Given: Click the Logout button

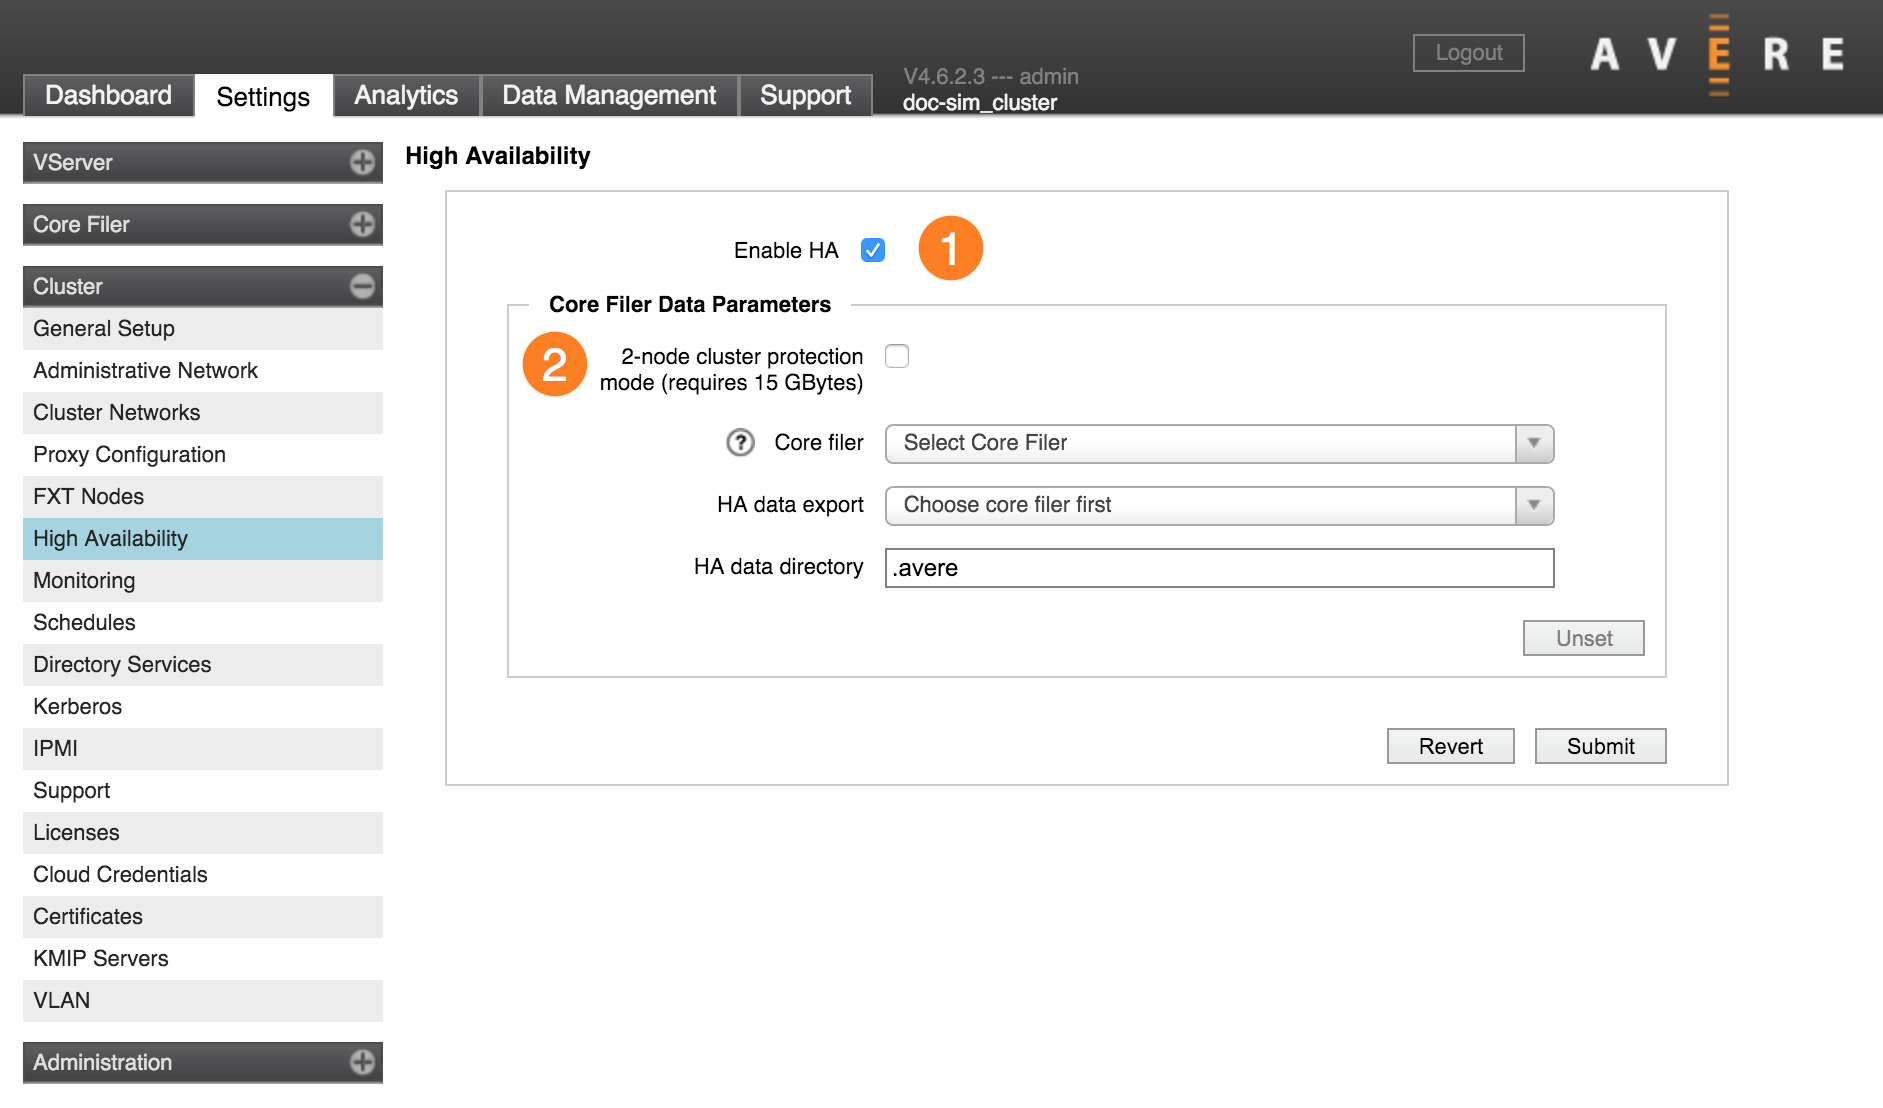Looking at the screenshot, I should tap(1468, 53).
